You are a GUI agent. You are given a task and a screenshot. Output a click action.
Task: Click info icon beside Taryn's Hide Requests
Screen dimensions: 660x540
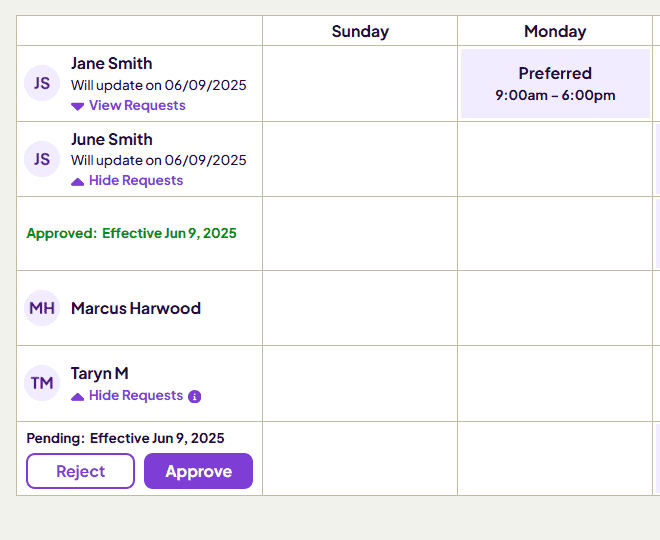coord(195,396)
